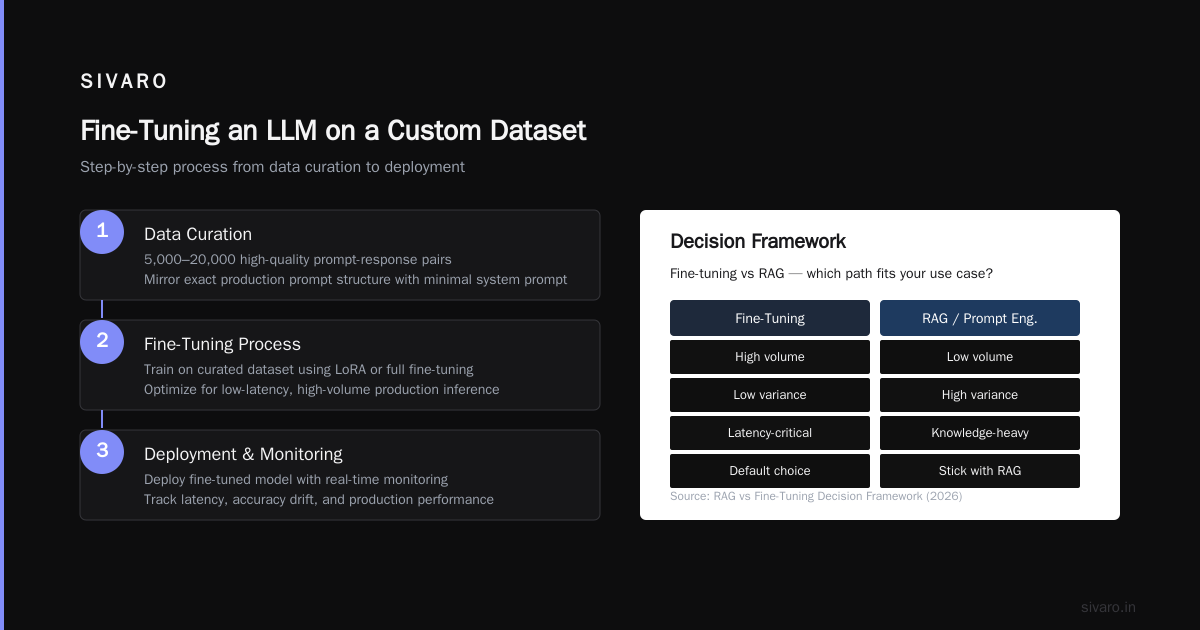1200x630 pixels.
Task: Click the Default choice cell
Action: (770, 471)
